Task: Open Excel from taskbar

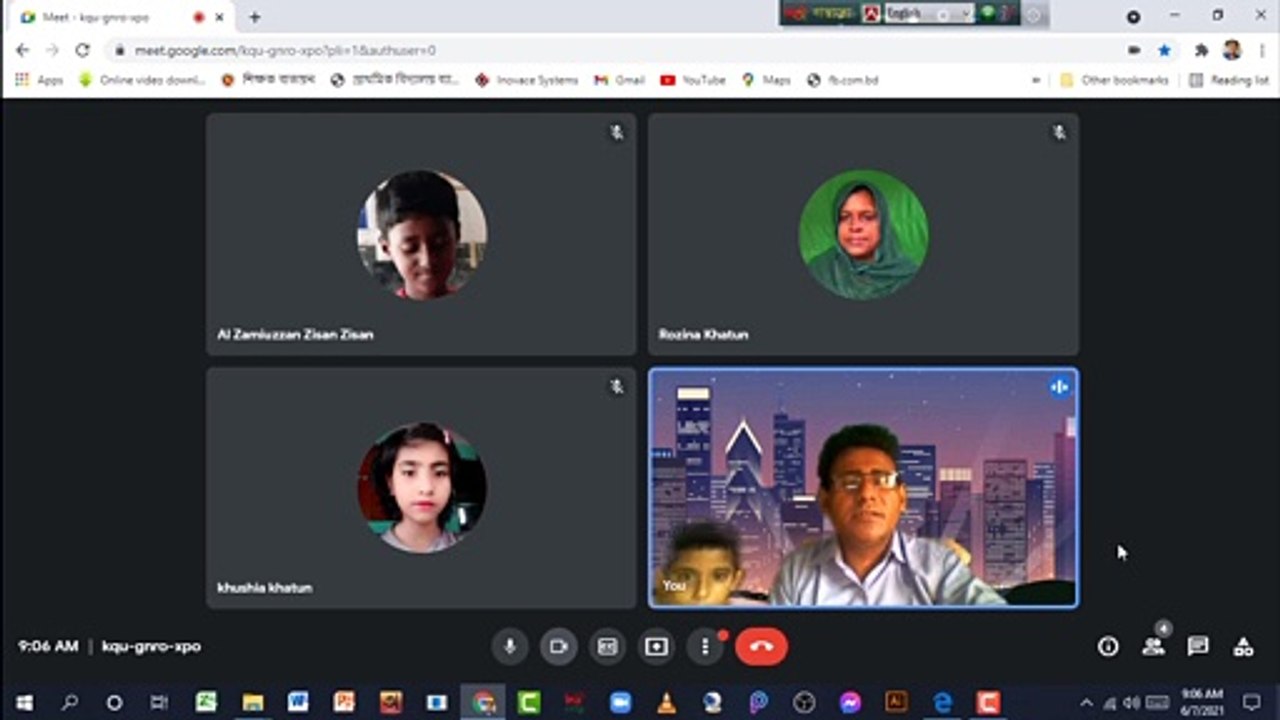Action: coord(206,702)
